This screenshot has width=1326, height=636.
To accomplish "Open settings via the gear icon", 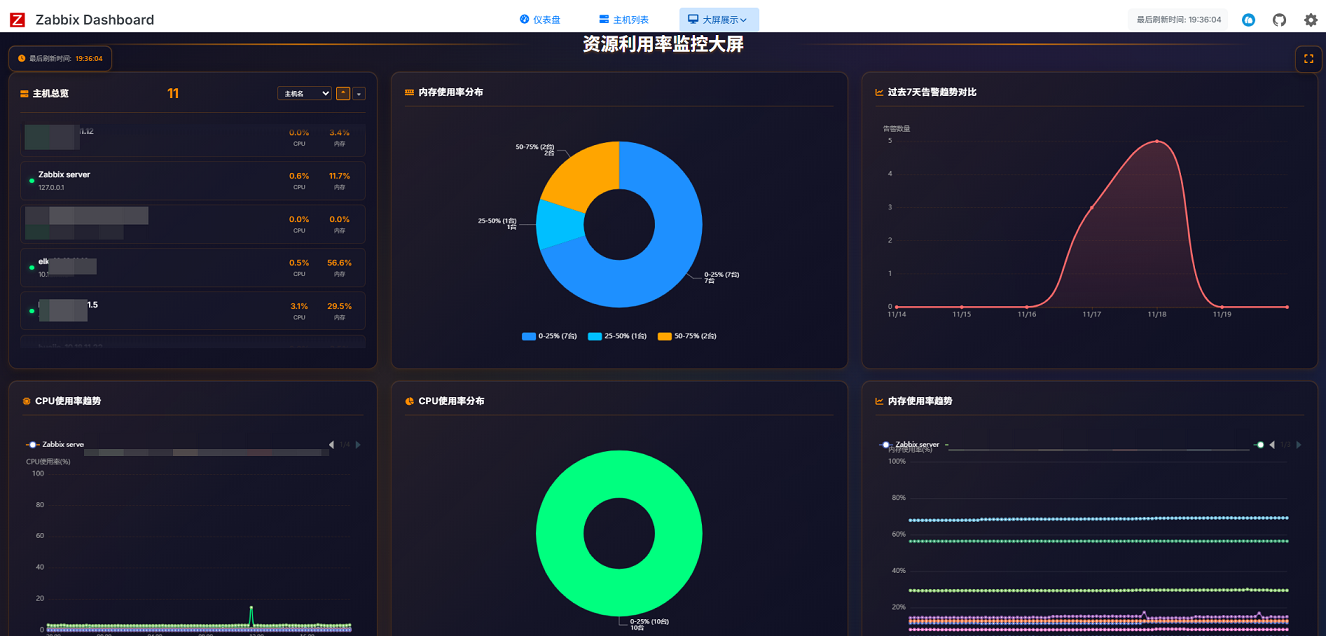I will pyautogui.click(x=1310, y=20).
